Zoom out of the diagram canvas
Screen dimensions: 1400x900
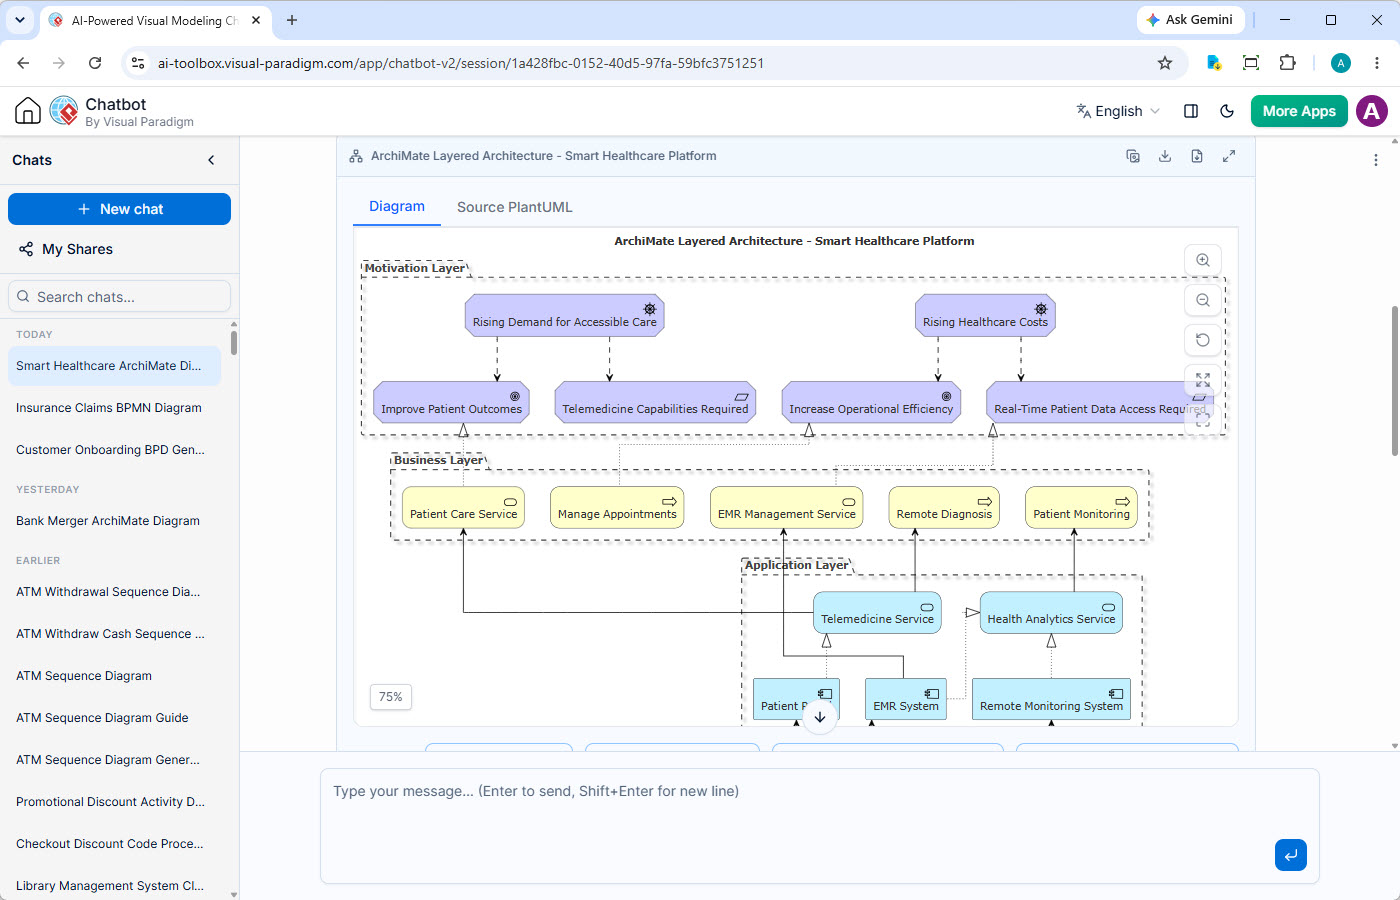pos(1203,300)
